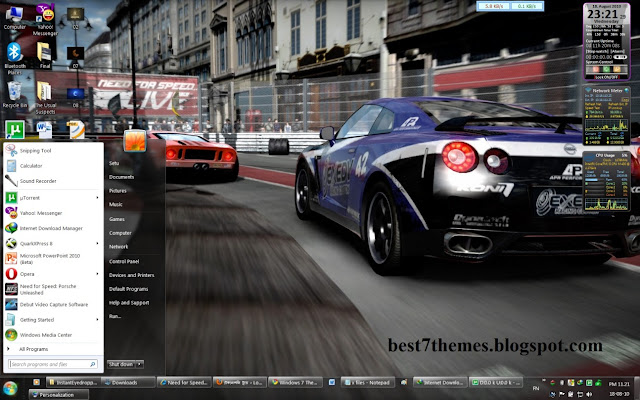Open the Bluetooth Places desktop icon
Viewport: 640px width, 400px height.
coord(14,58)
